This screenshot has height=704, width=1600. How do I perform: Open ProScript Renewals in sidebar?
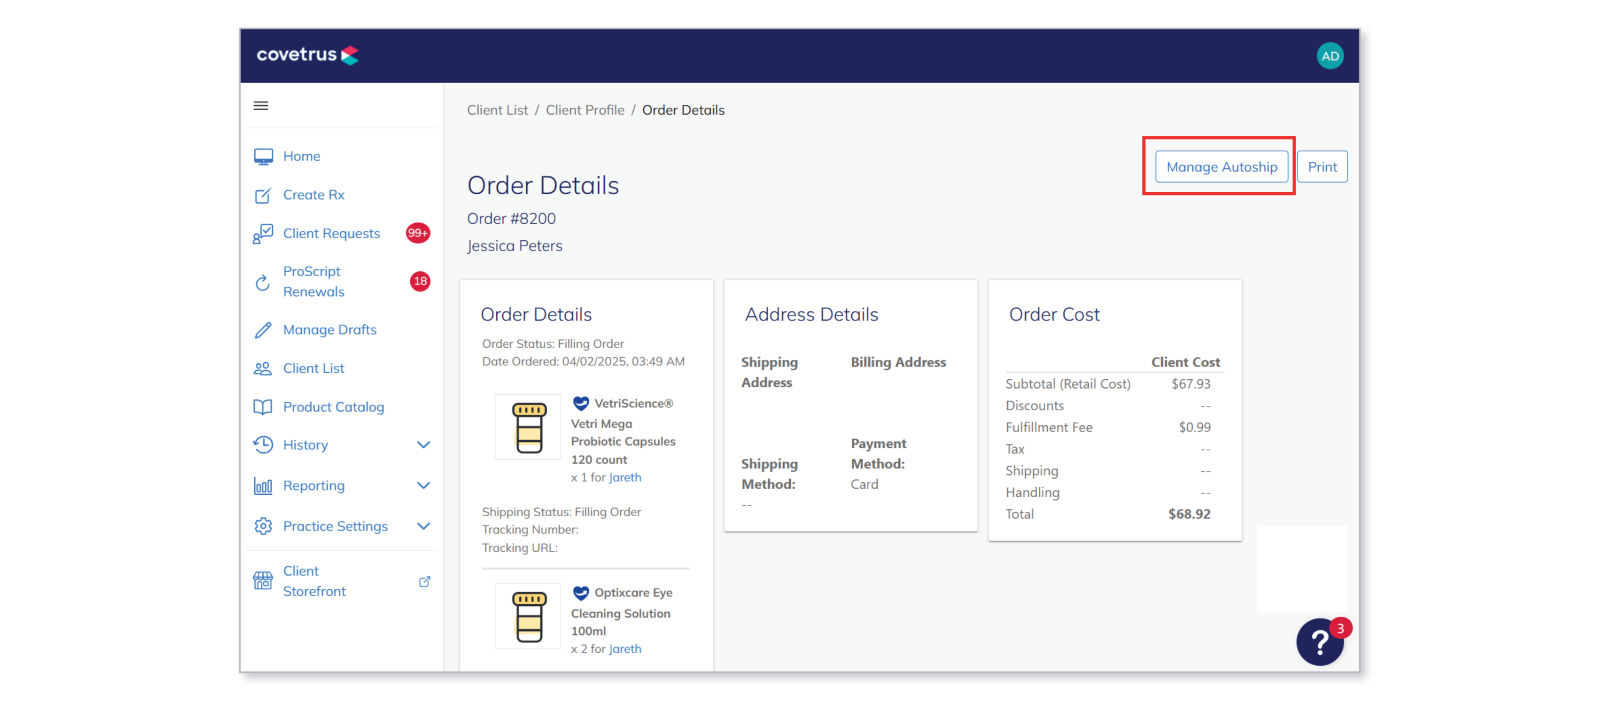[x=314, y=282]
